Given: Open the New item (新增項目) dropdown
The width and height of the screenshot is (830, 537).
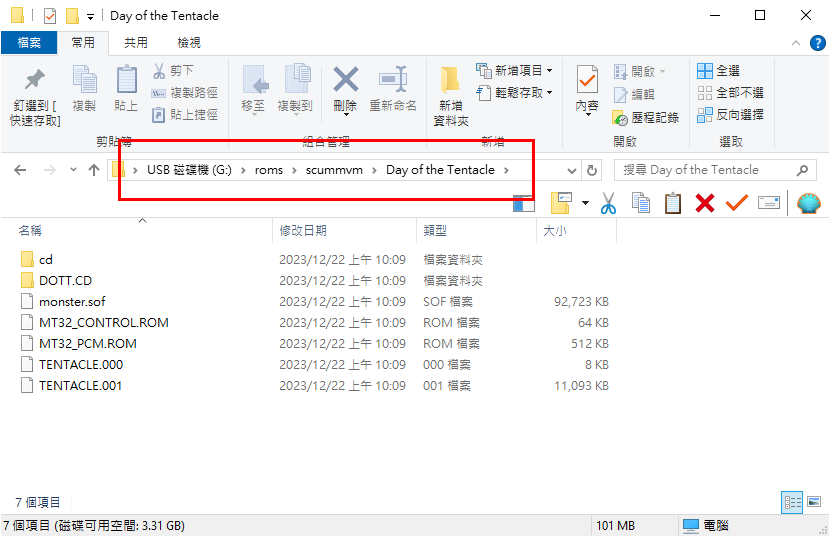Looking at the screenshot, I should point(514,70).
